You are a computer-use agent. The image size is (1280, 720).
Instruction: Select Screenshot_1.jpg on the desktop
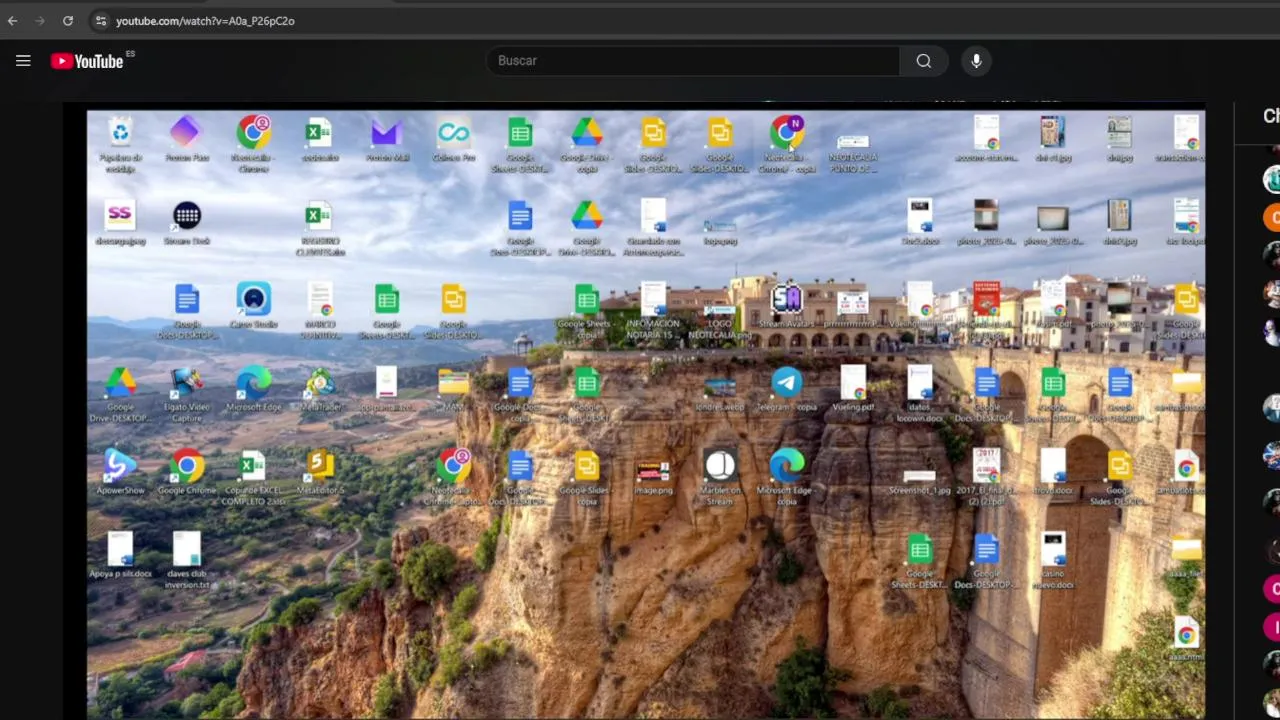[919, 480]
